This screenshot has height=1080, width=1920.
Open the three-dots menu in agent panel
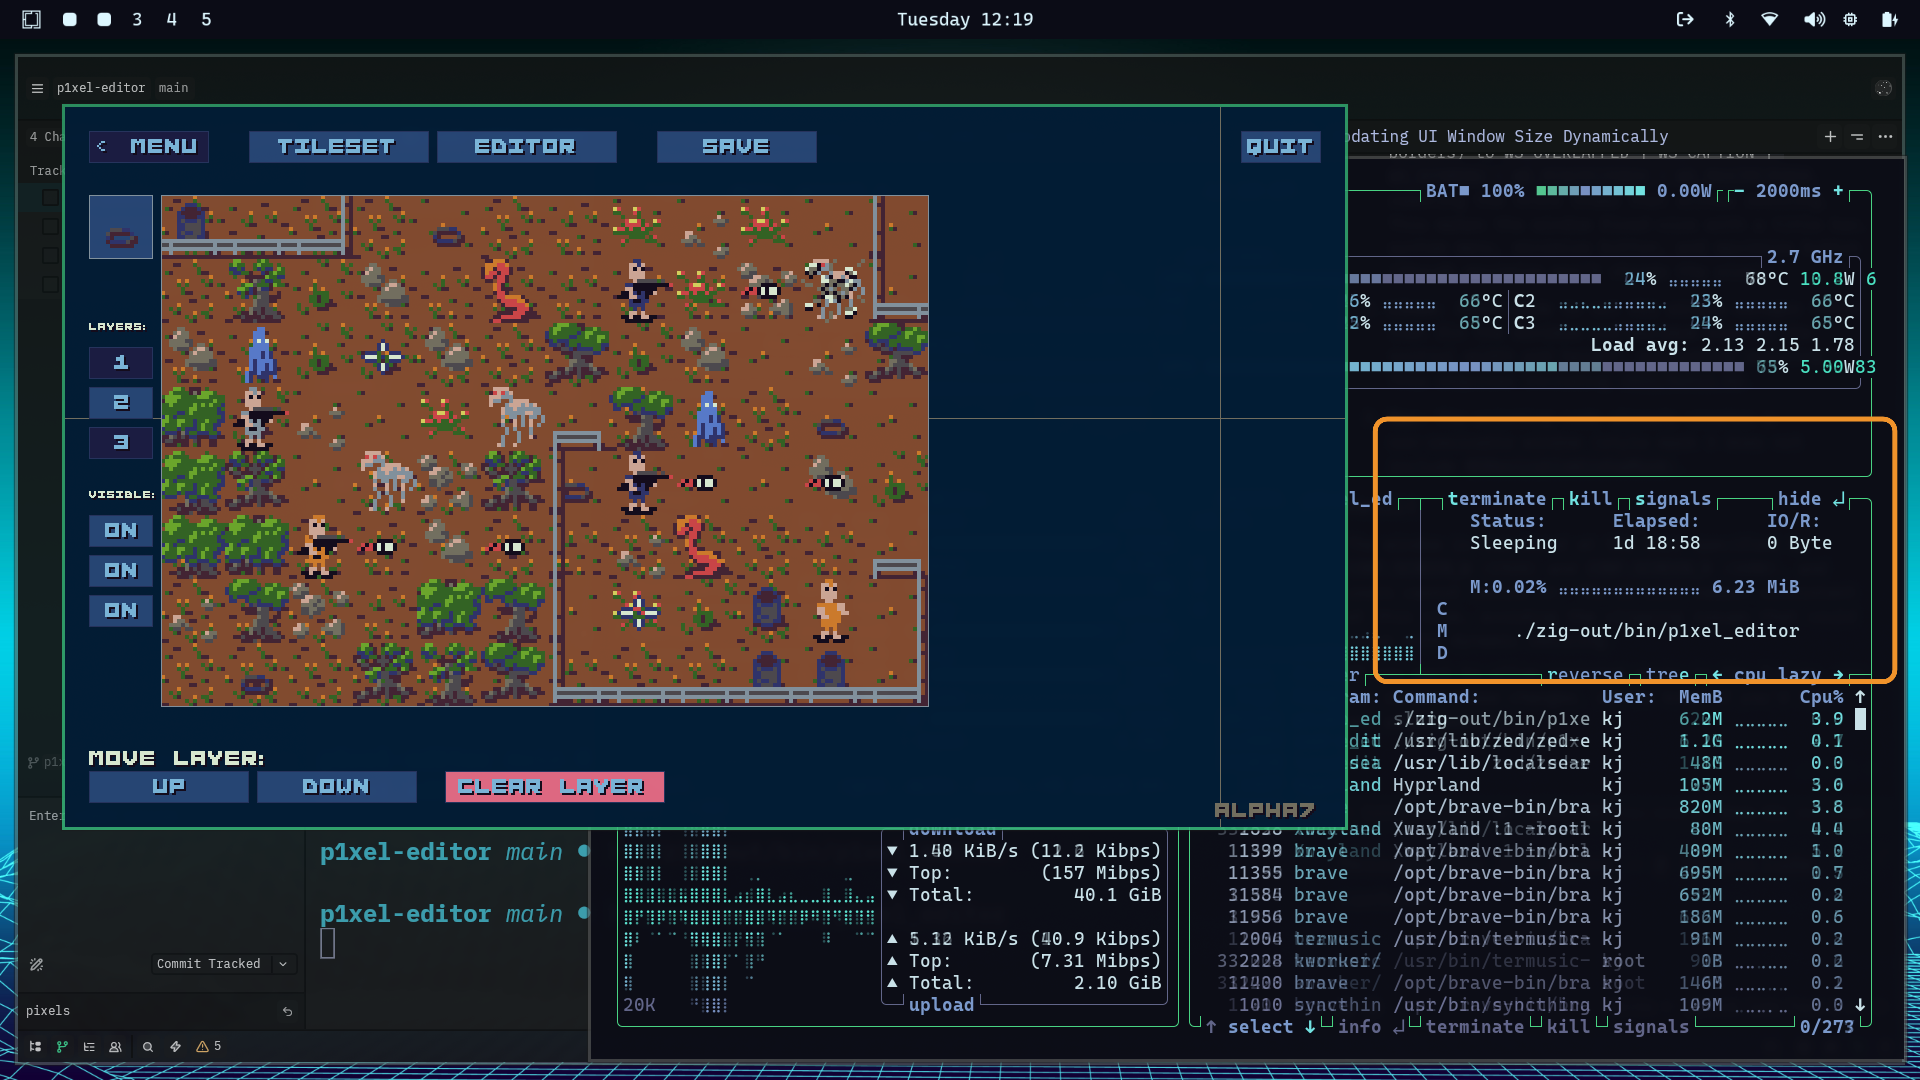[x=1885, y=136]
